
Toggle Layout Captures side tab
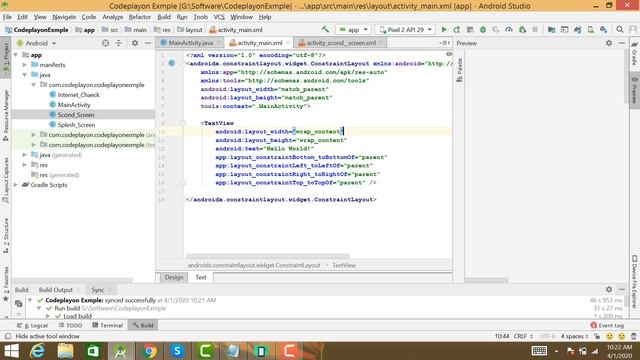[x=6, y=180]
